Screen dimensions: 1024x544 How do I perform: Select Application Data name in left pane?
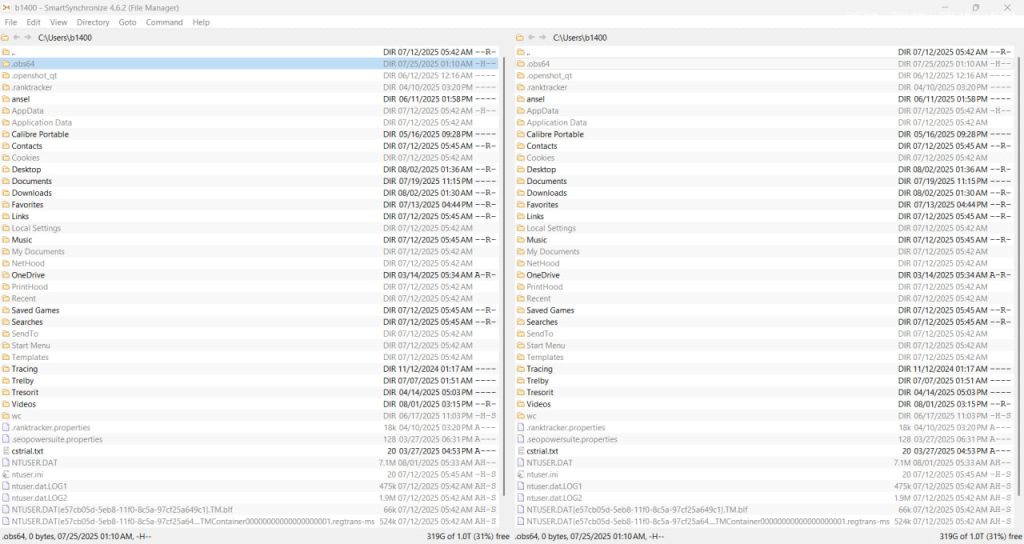[42, 123]
